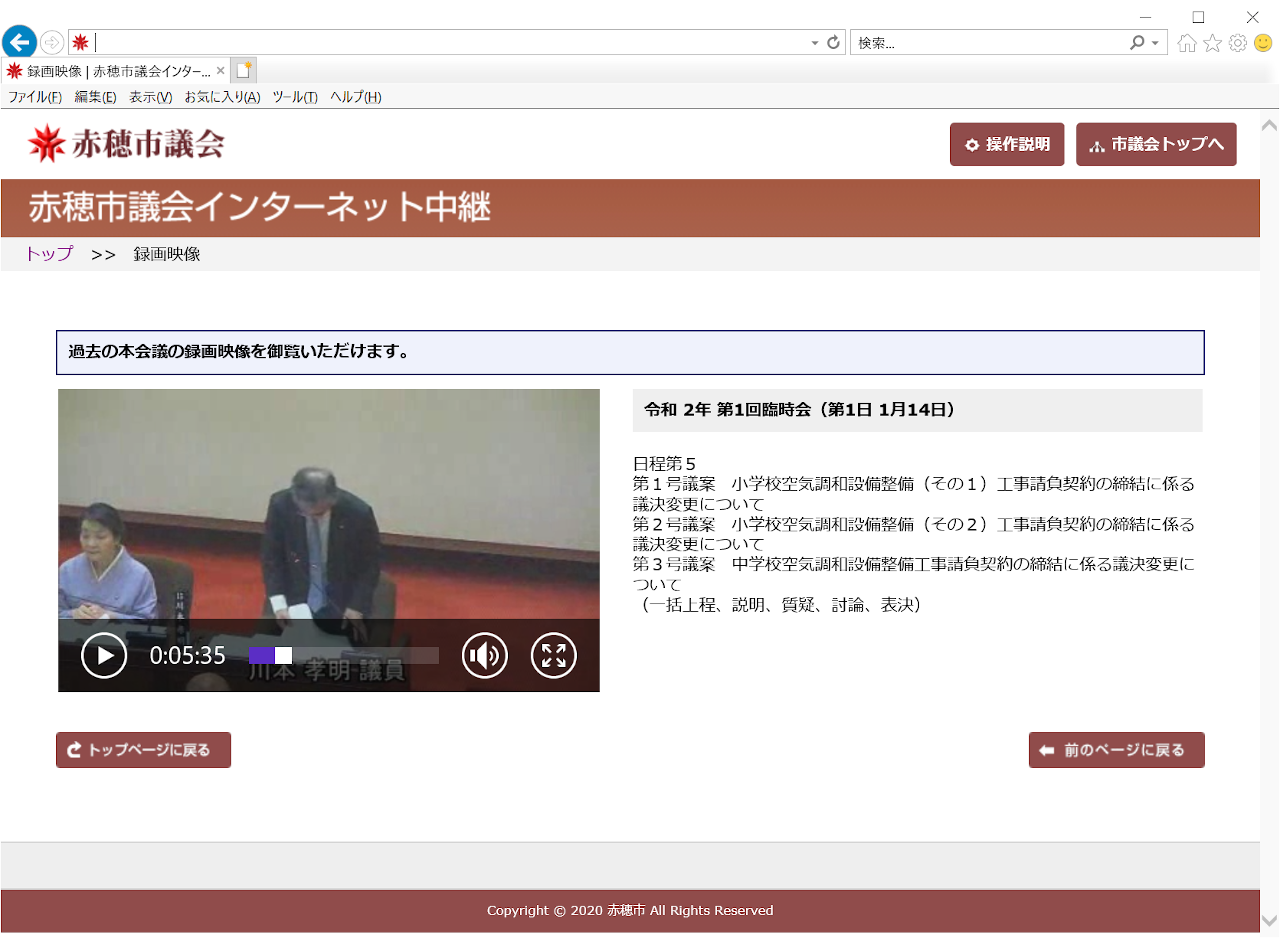1280x938 pixels.
Task: Click the smiley feedback icon
Action: [1263, 43]
